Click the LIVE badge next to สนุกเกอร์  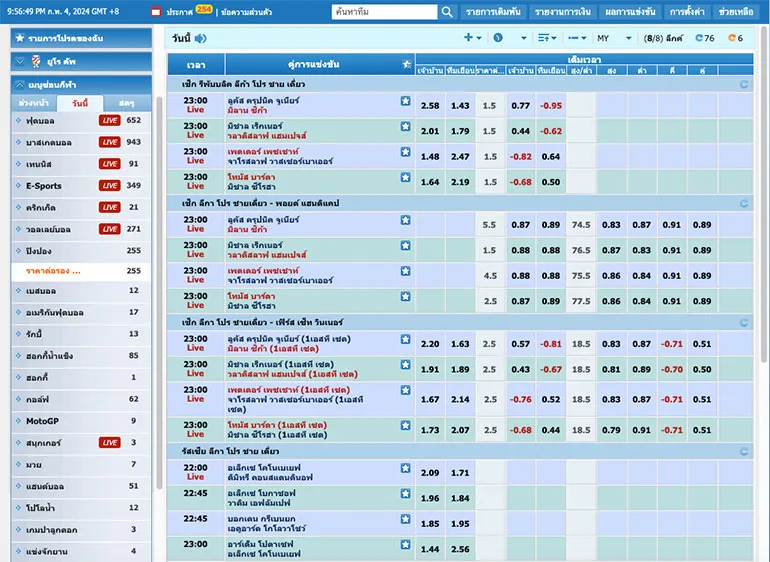point(110,443)
